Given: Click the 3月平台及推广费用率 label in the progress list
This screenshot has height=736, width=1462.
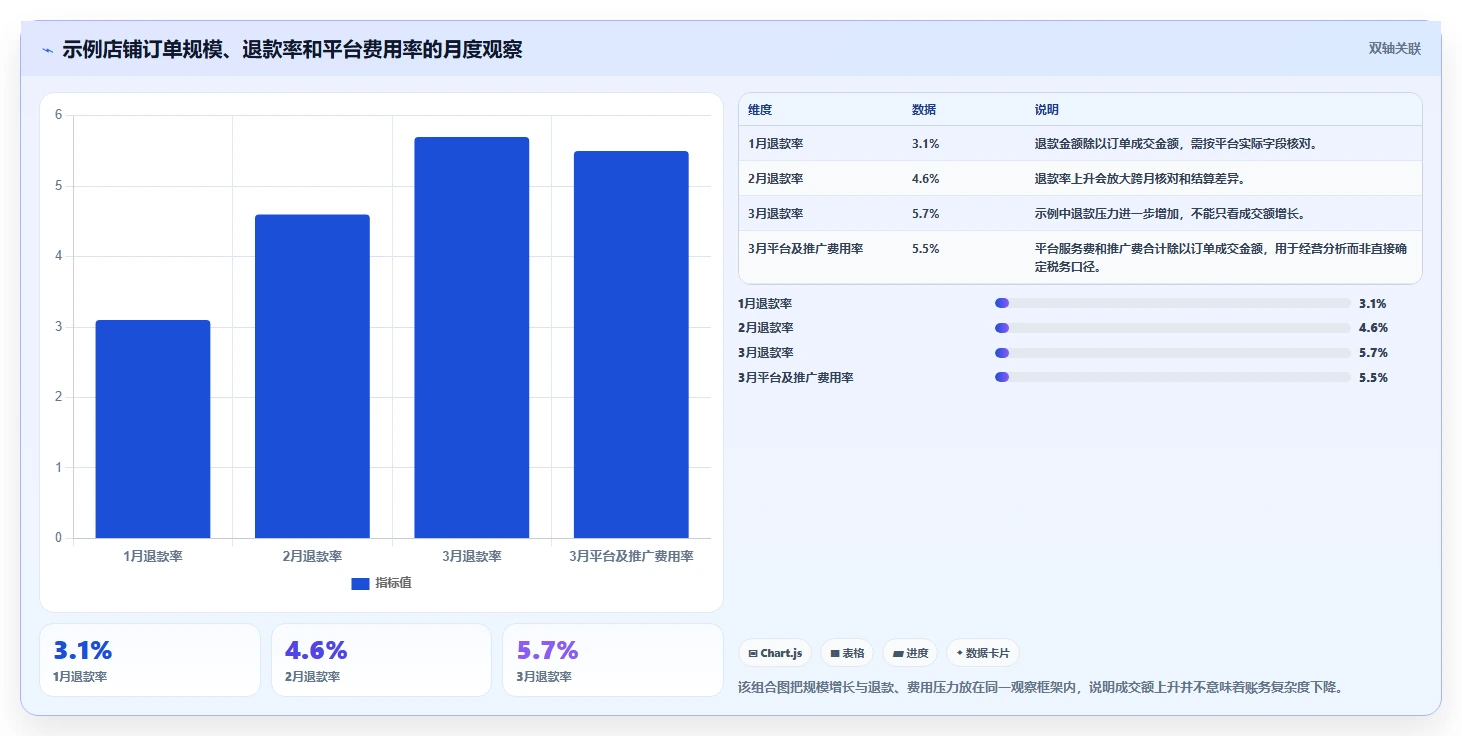Looking at the screenshot, I should [x=795, y=378].
